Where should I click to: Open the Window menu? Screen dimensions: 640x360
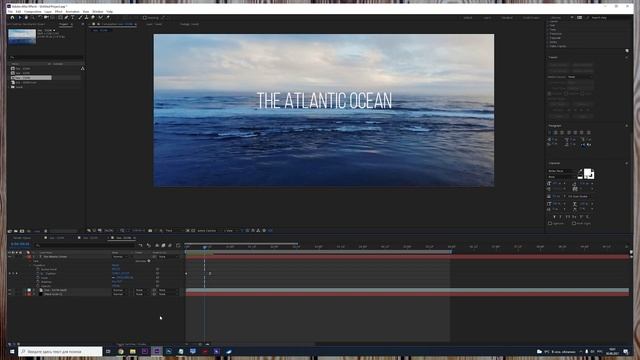(x=98, y=11)
